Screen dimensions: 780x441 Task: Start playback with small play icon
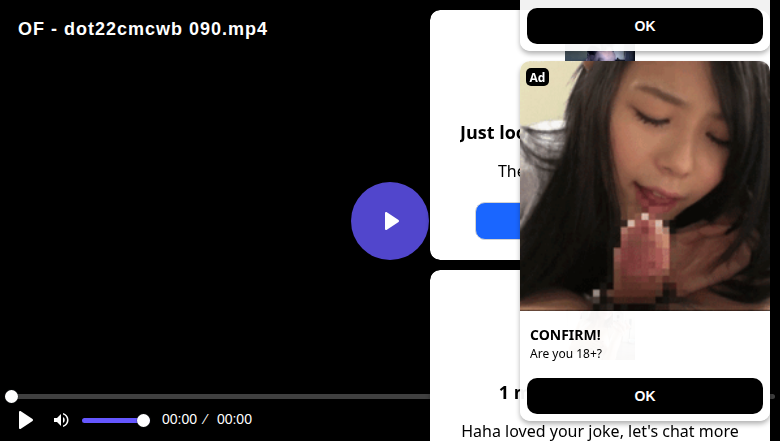coord(25,420)
